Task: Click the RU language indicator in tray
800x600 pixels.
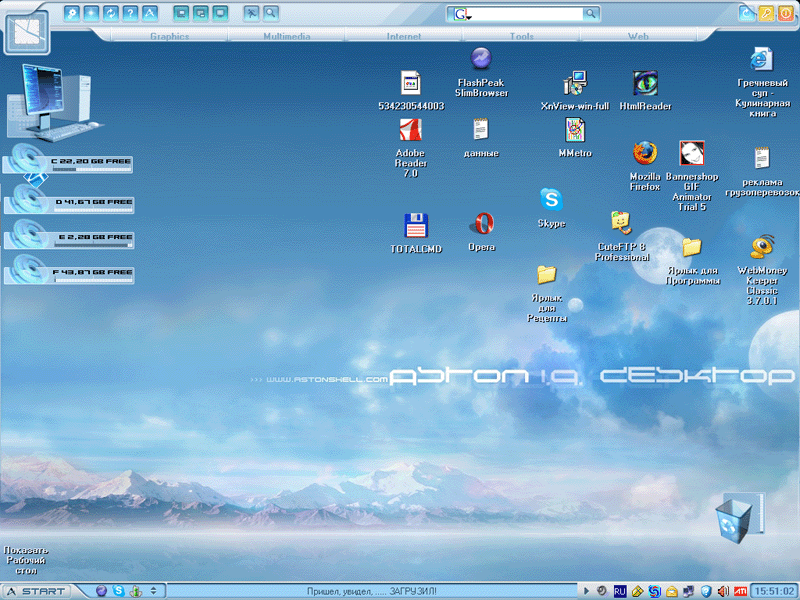Action: coord(620,591)
